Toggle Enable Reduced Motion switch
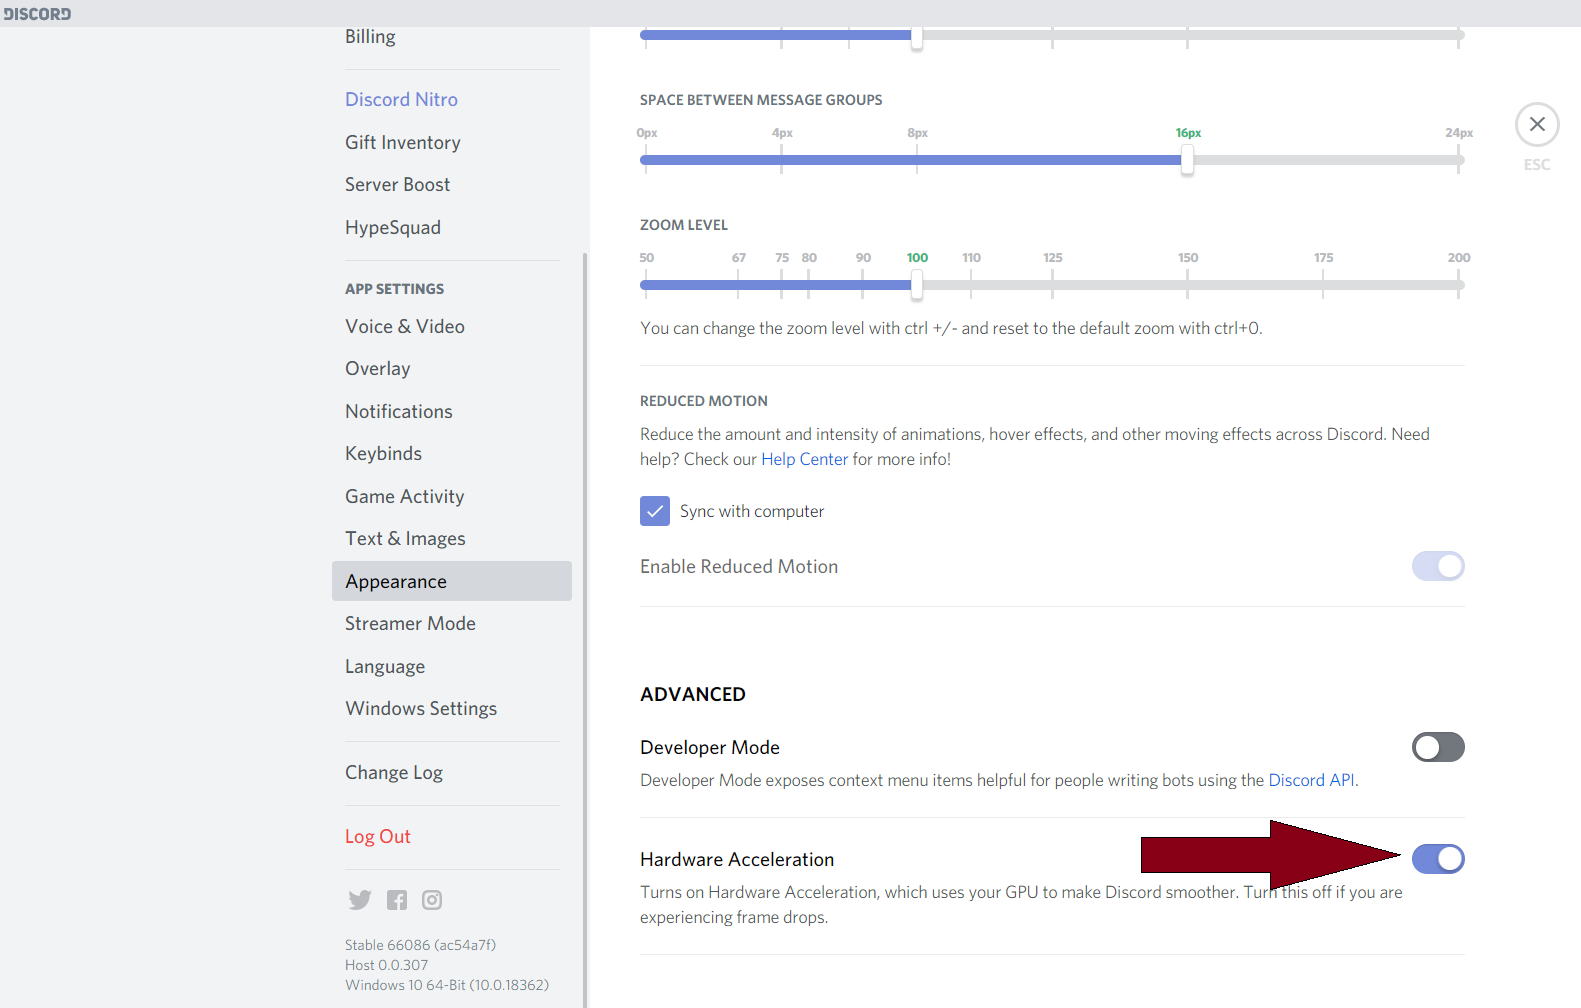The height and width of the screenshot is (1008, 1581). point(1438,566)
